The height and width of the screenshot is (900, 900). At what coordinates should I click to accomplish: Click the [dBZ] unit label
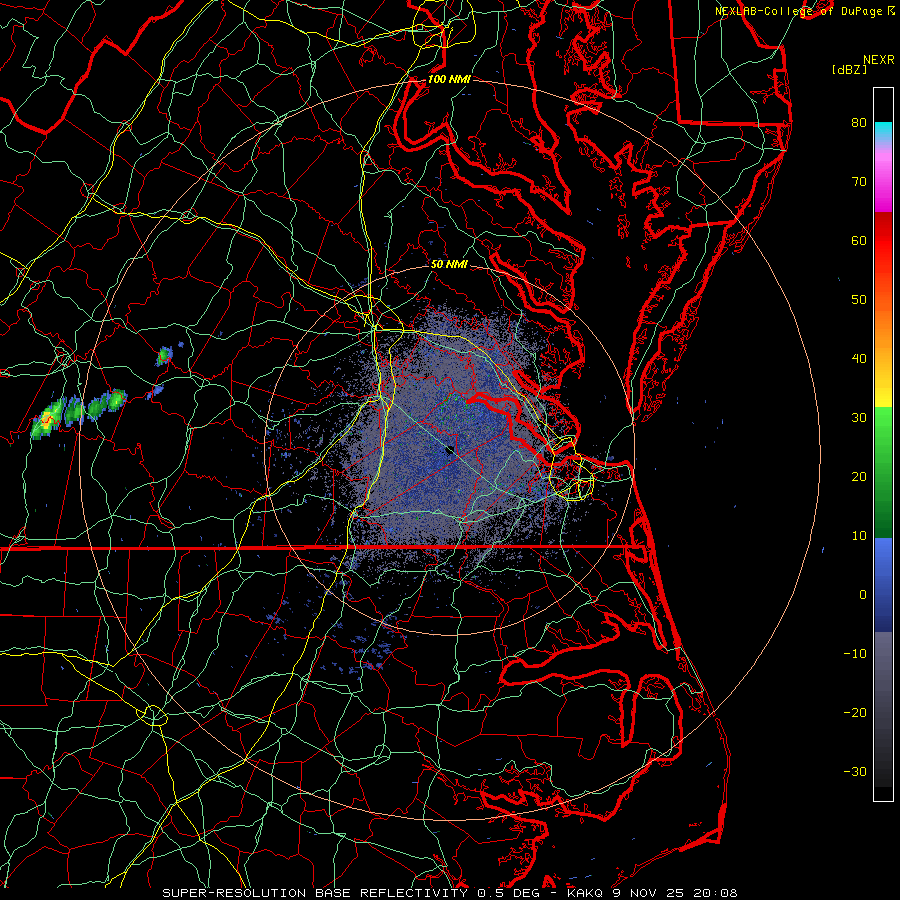coord(849,70)
